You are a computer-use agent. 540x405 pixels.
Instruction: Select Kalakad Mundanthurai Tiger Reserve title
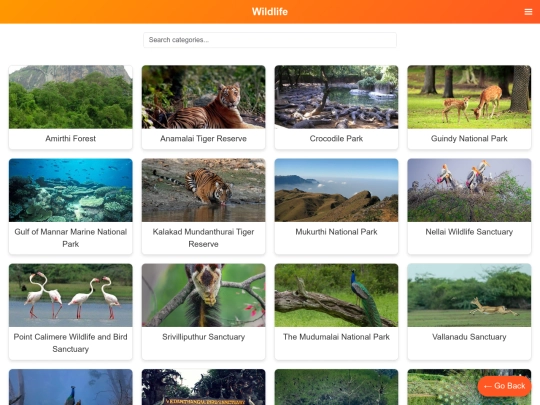click(x=204, y=238)
